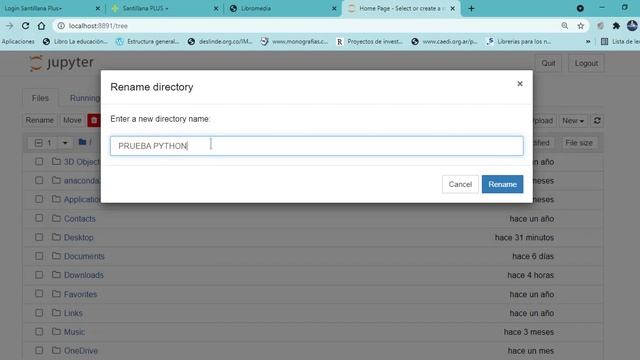Check the 3D Objects folder checkbox

click(39, 162)
